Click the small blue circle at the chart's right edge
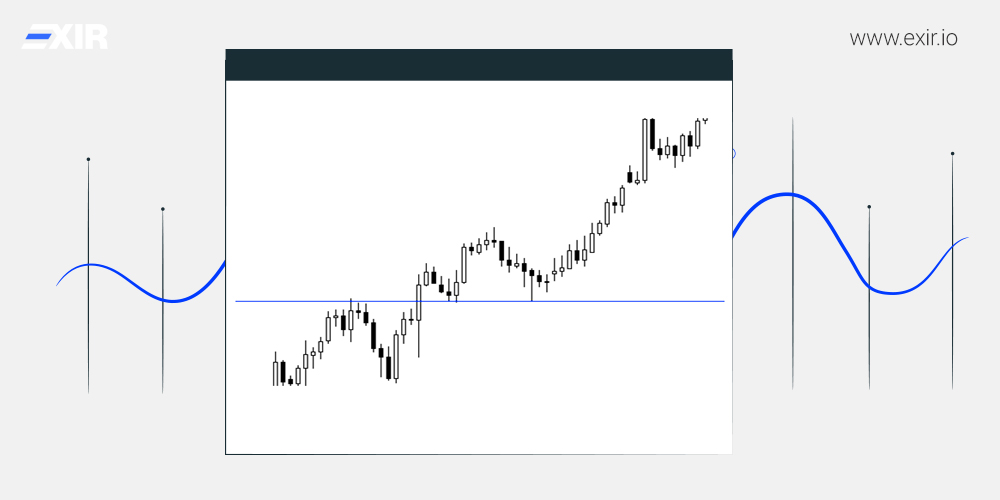 [733, 154]
